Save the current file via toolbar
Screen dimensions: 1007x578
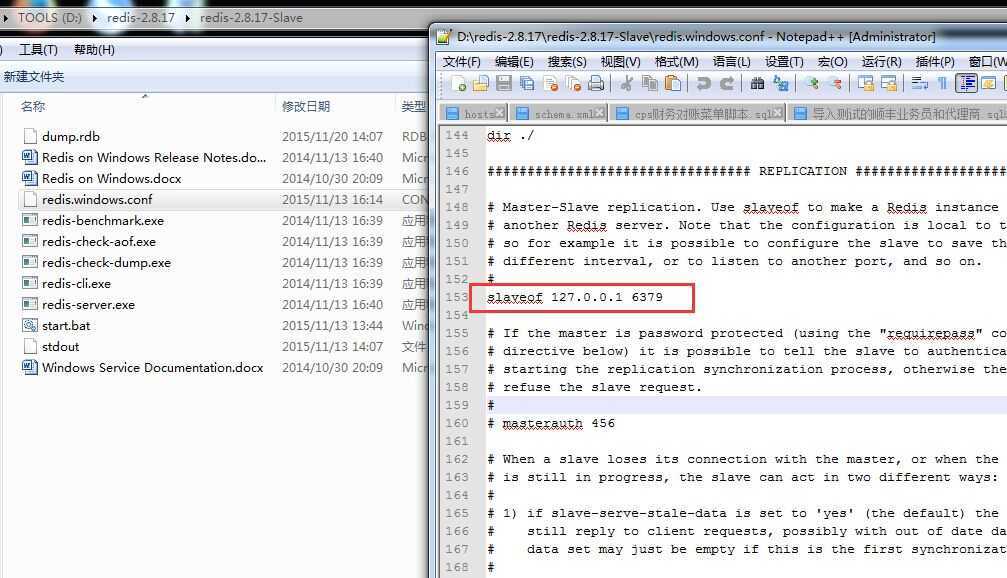click(504, 83)
